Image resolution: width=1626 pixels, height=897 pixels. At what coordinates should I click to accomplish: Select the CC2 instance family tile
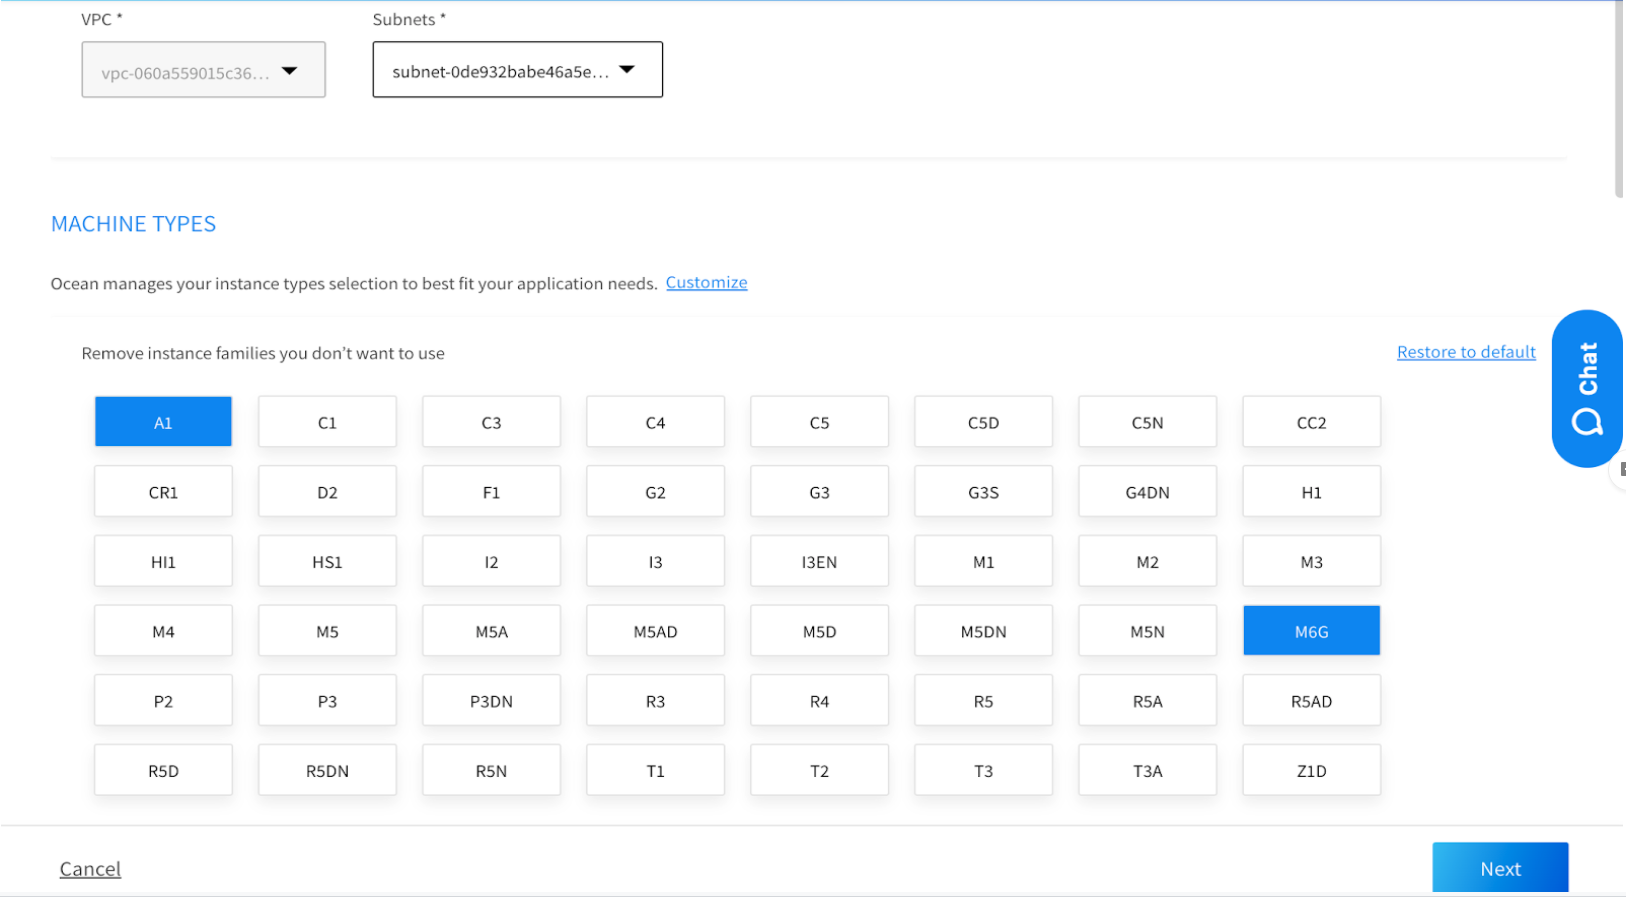tap(1311, 422)
